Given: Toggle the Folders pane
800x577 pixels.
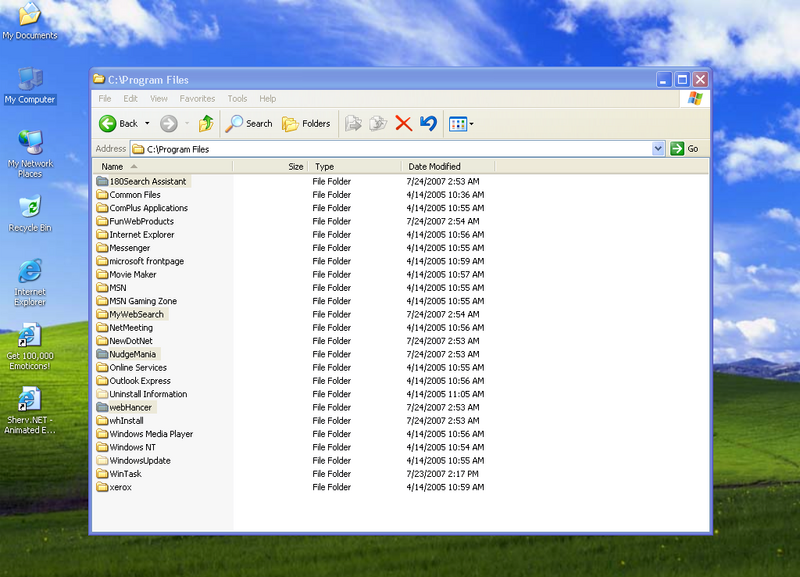Looking at the screenshot, I should (x=306, y=123).
